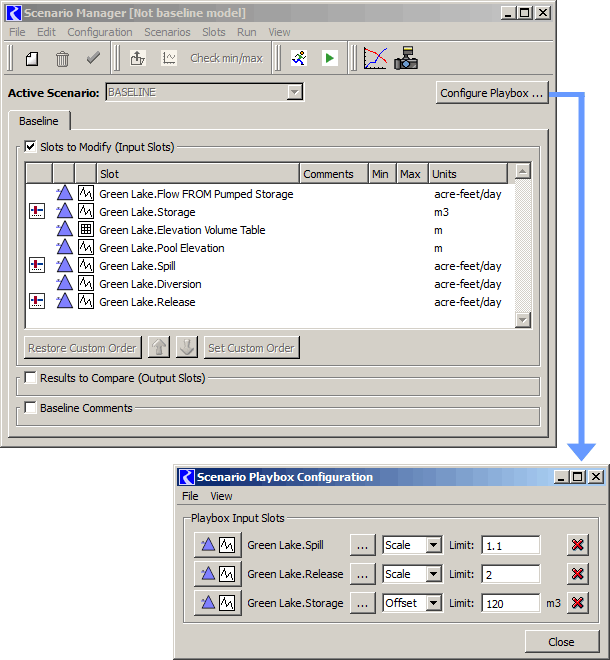Click the export slots toolbar icon
610x660 pixels.
138,58
